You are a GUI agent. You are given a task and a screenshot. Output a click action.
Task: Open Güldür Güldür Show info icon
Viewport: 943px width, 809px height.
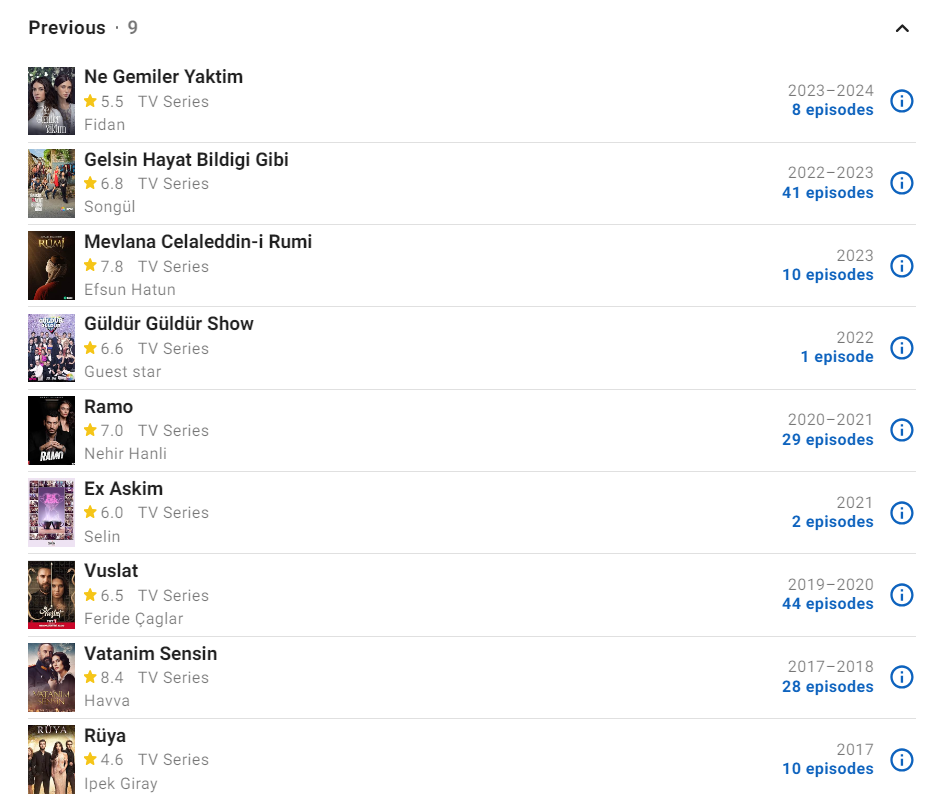point(901,348)
